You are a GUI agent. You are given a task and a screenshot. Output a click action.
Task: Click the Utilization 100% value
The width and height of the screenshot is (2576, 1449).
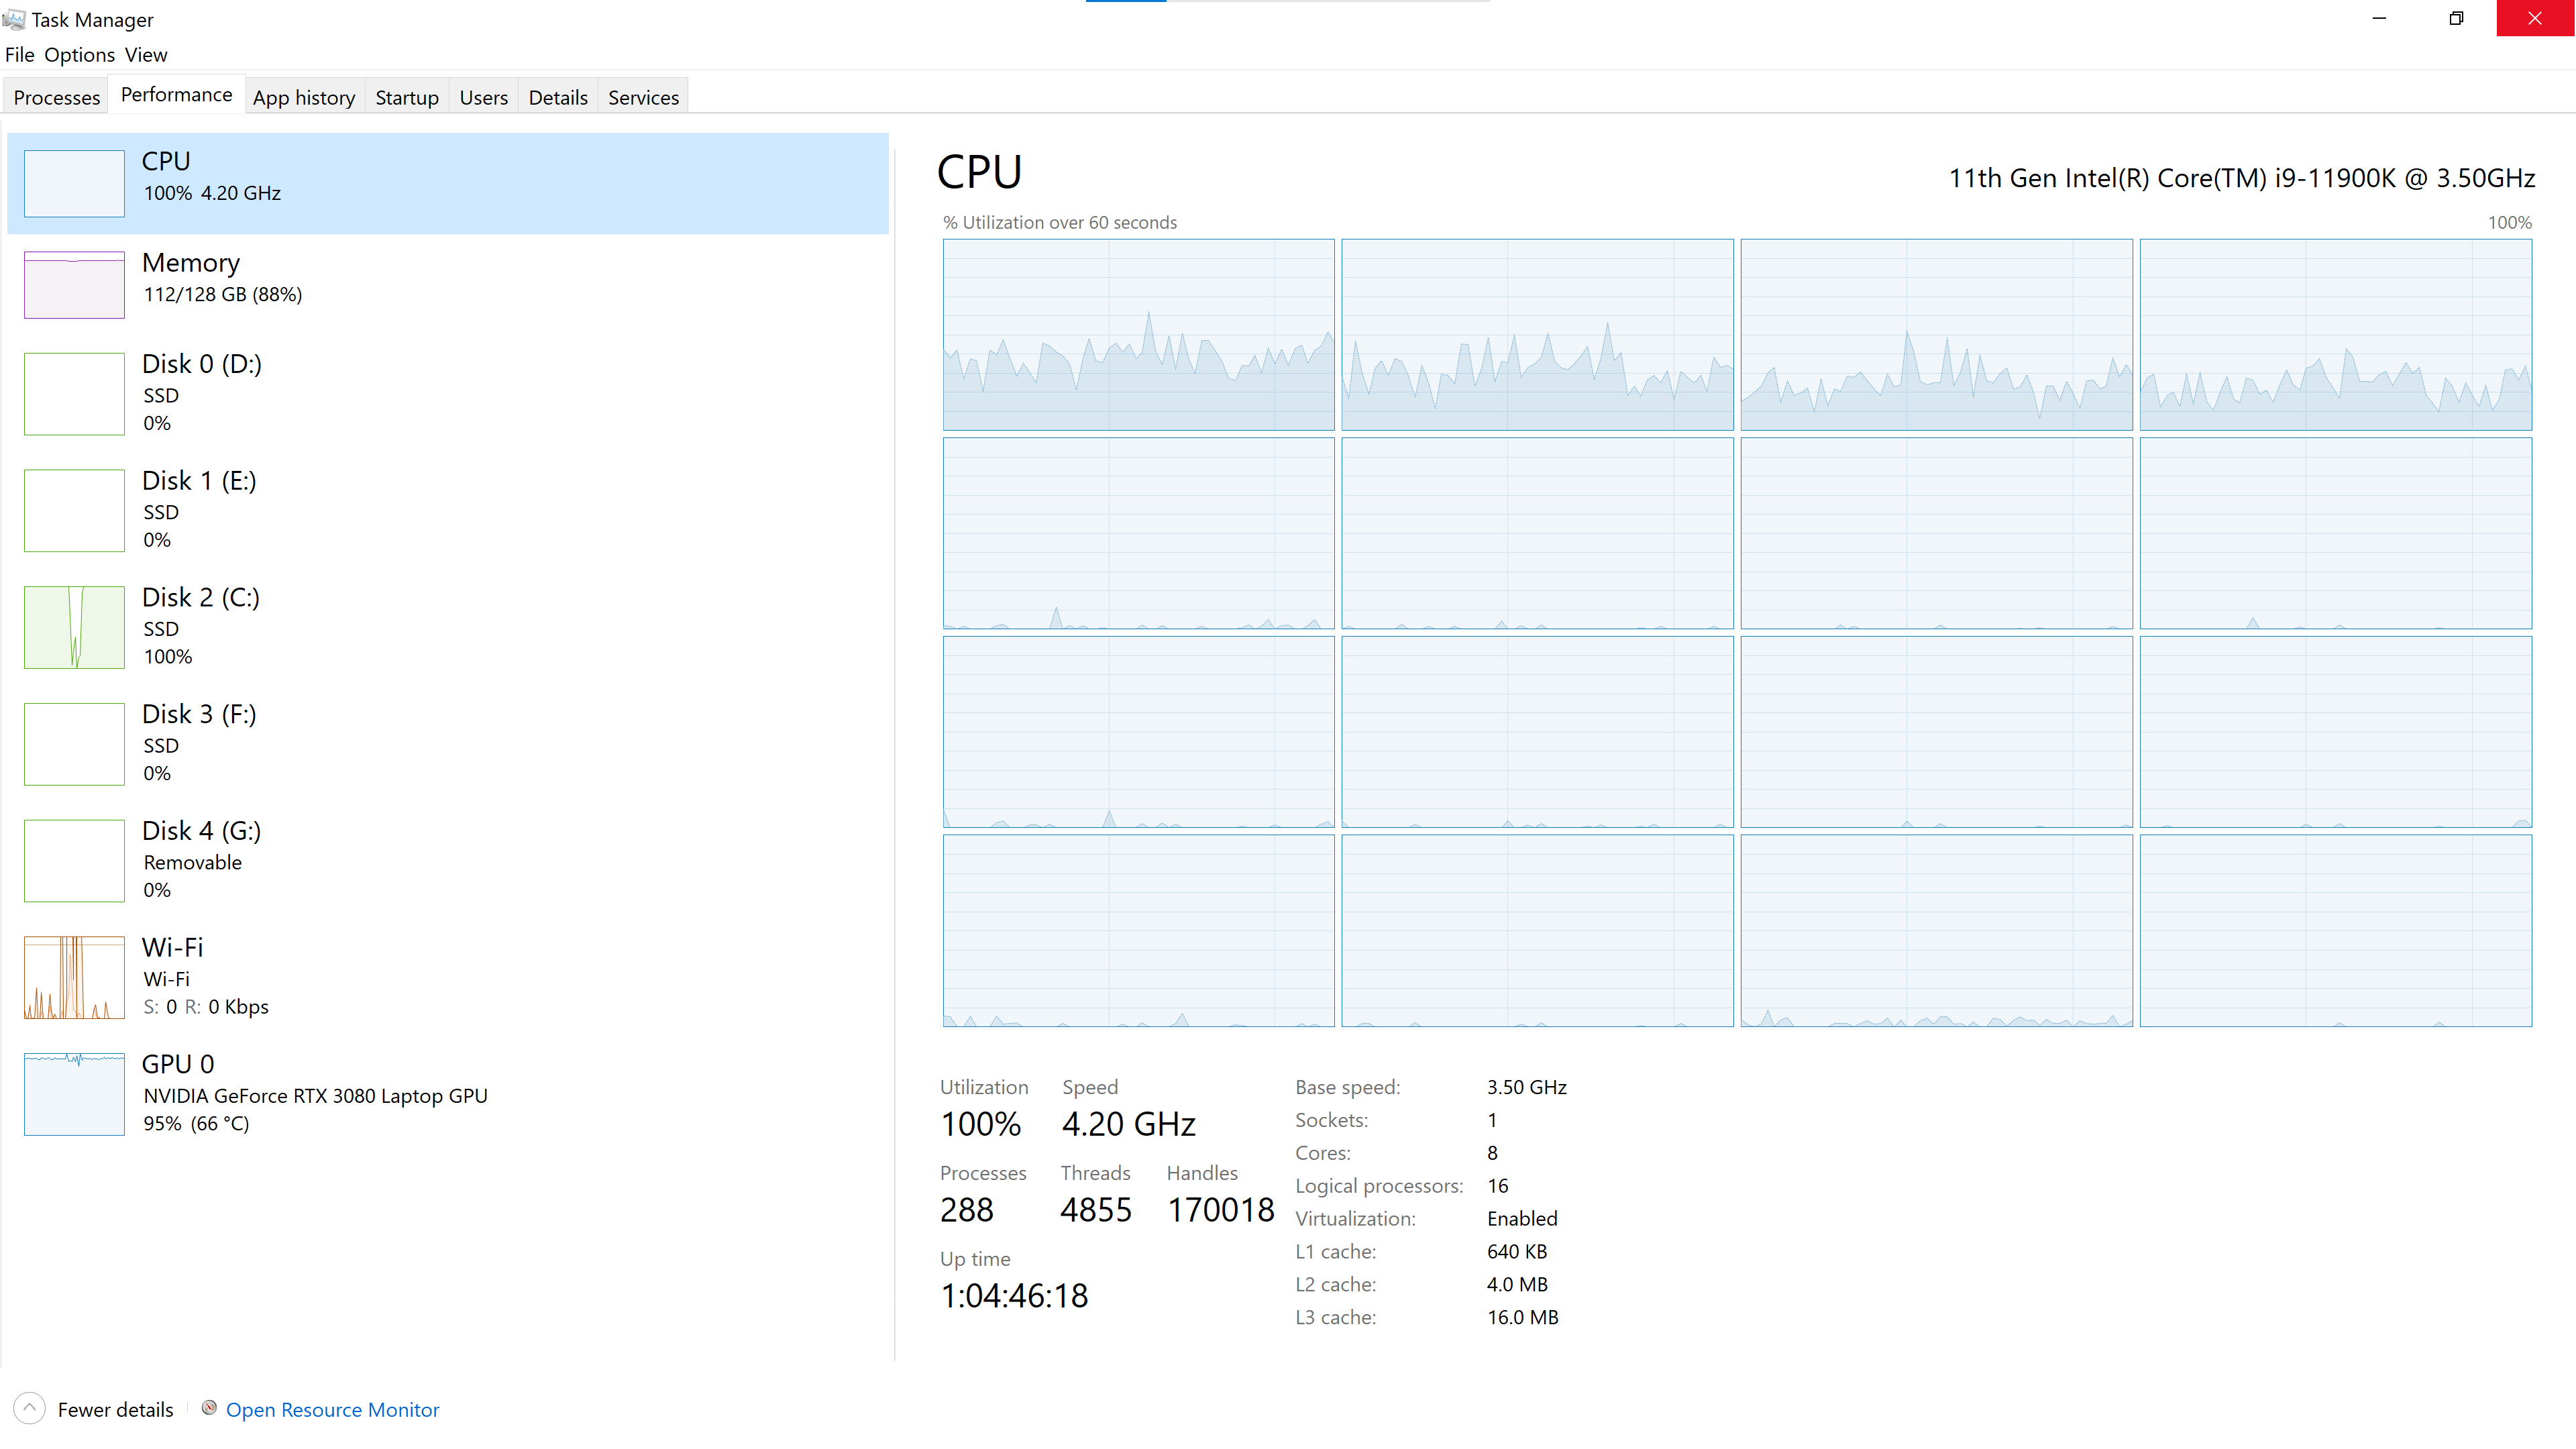(980, 1124)
